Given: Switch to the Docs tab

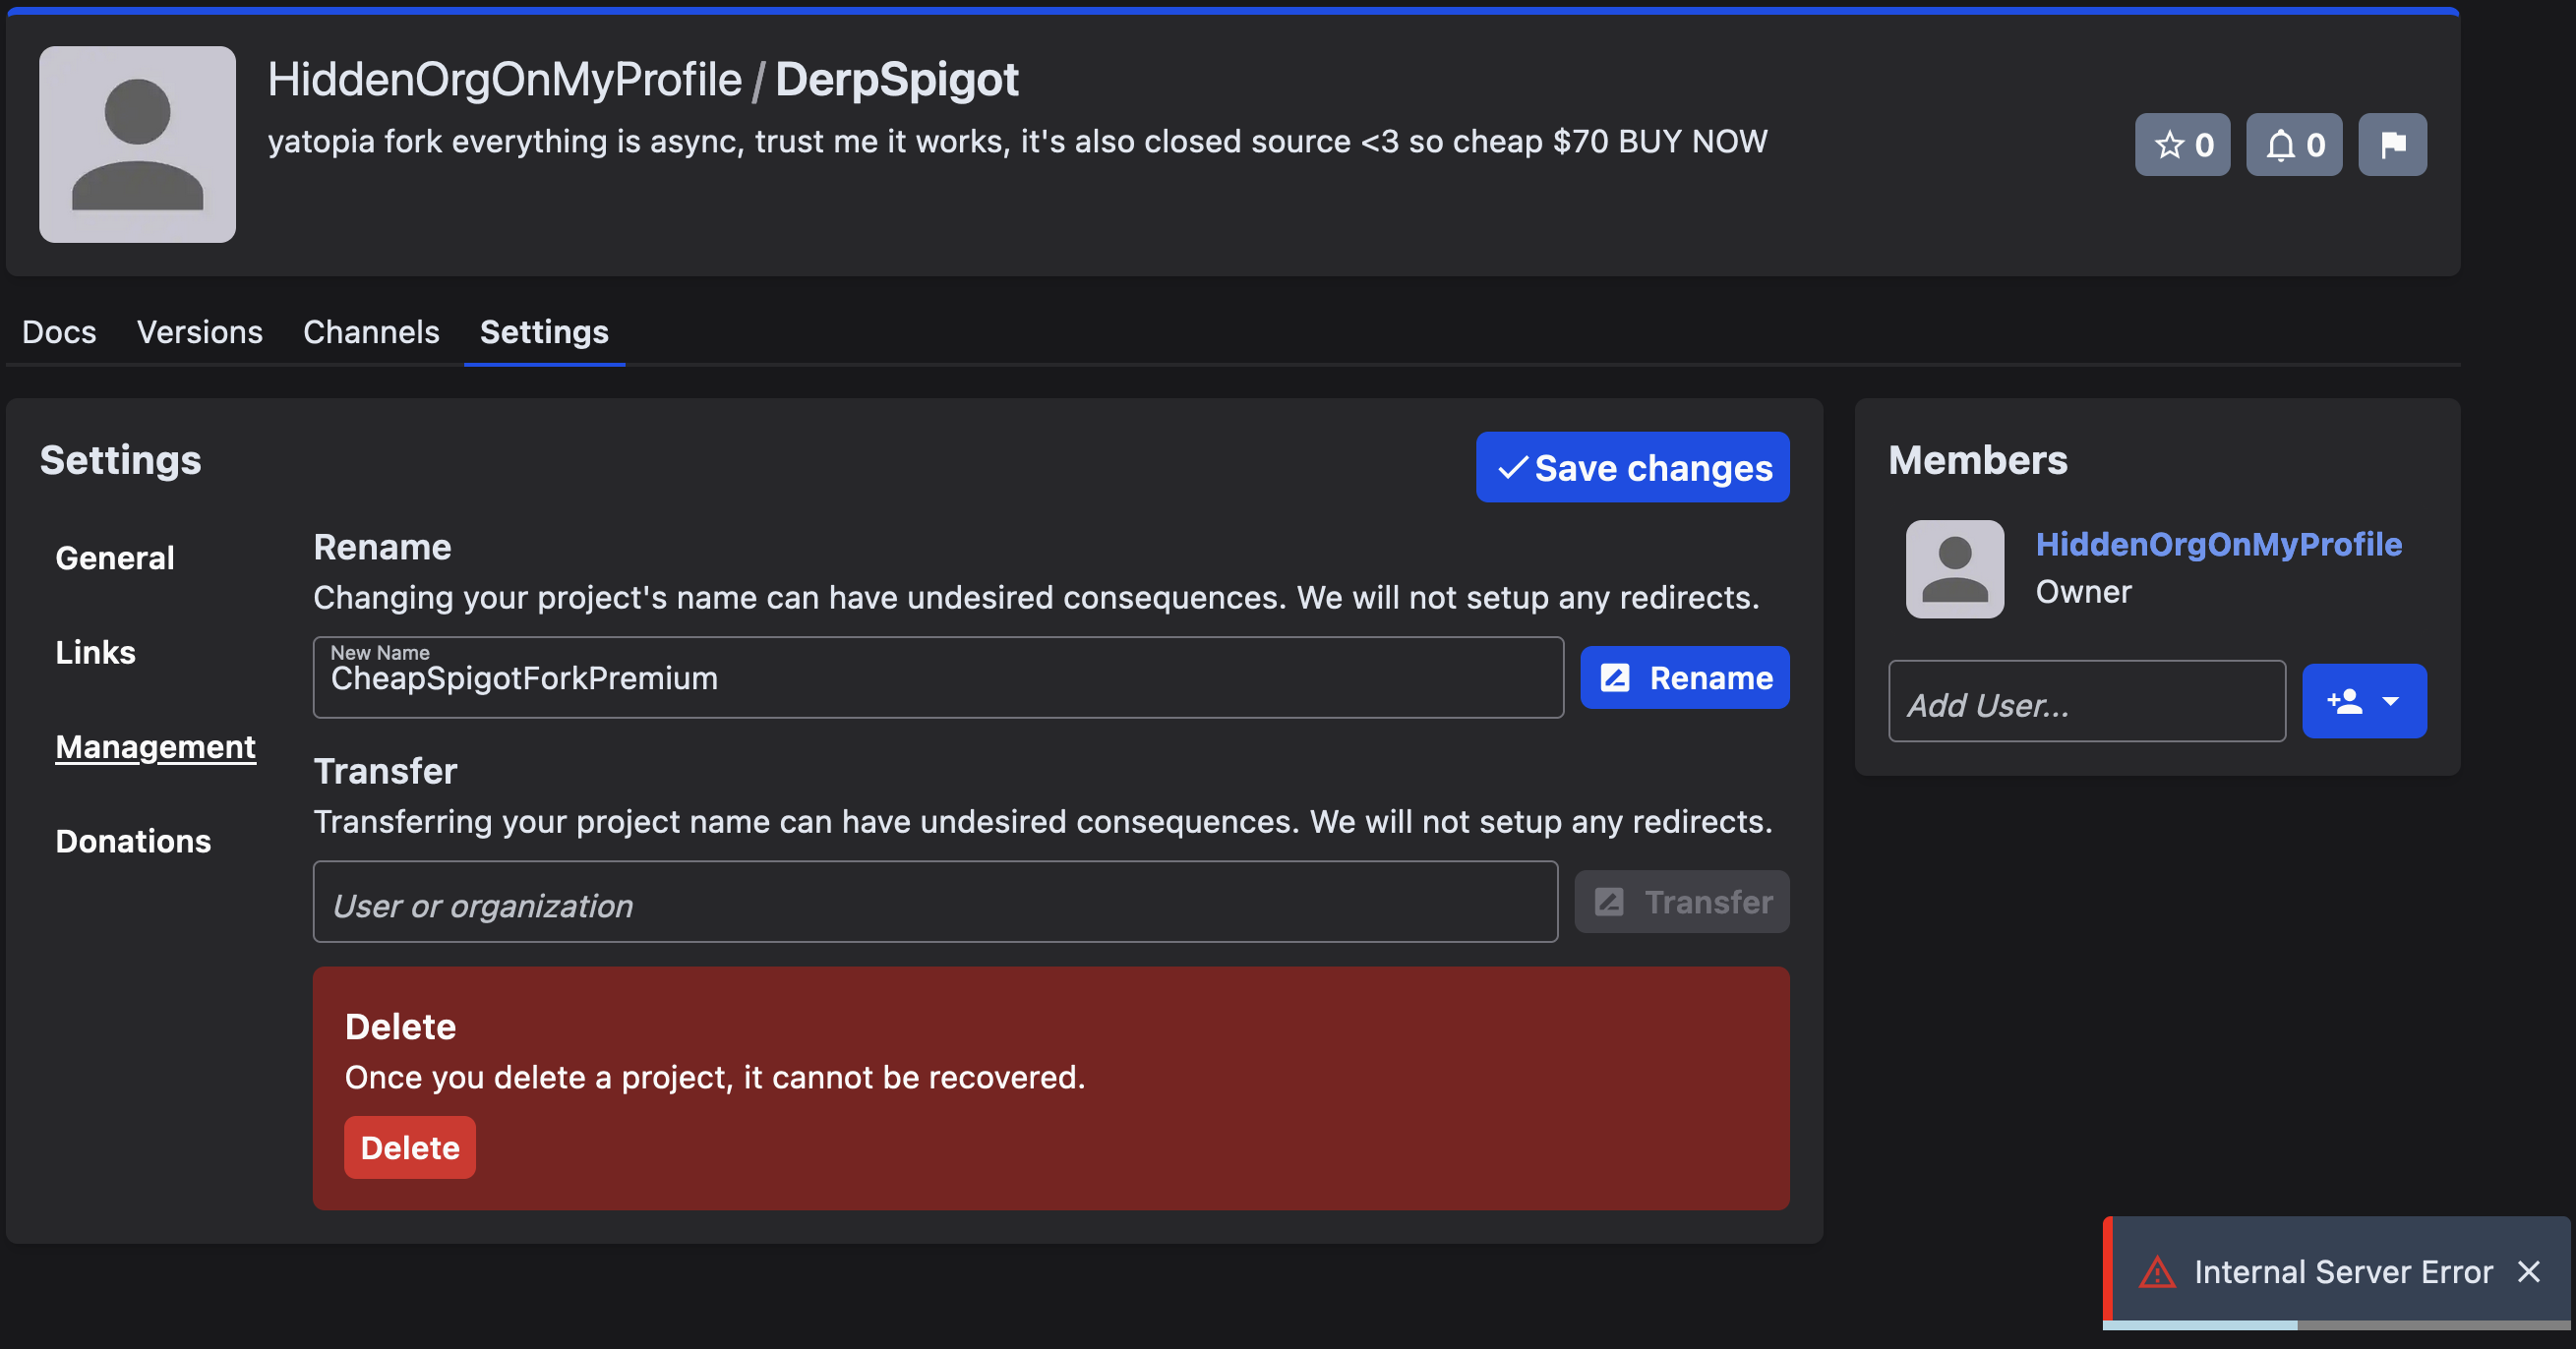Looking at the screenshot, I should (x=58, y=331).
